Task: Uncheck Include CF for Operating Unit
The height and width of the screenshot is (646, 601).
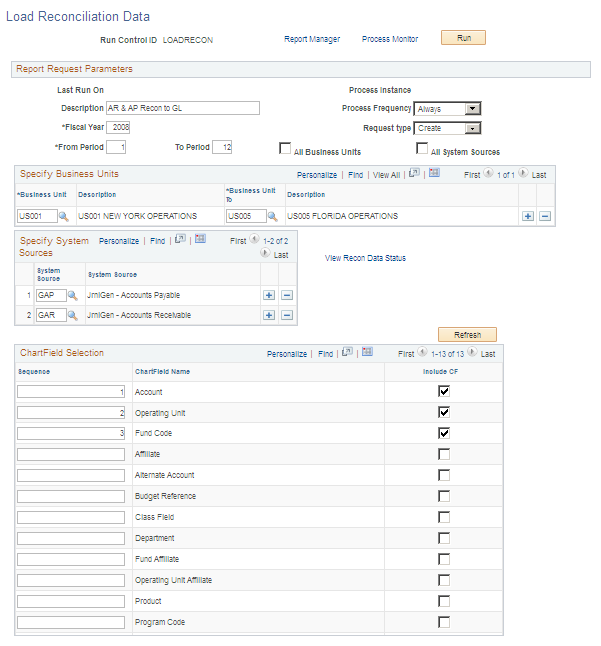Action: (444, 412)
